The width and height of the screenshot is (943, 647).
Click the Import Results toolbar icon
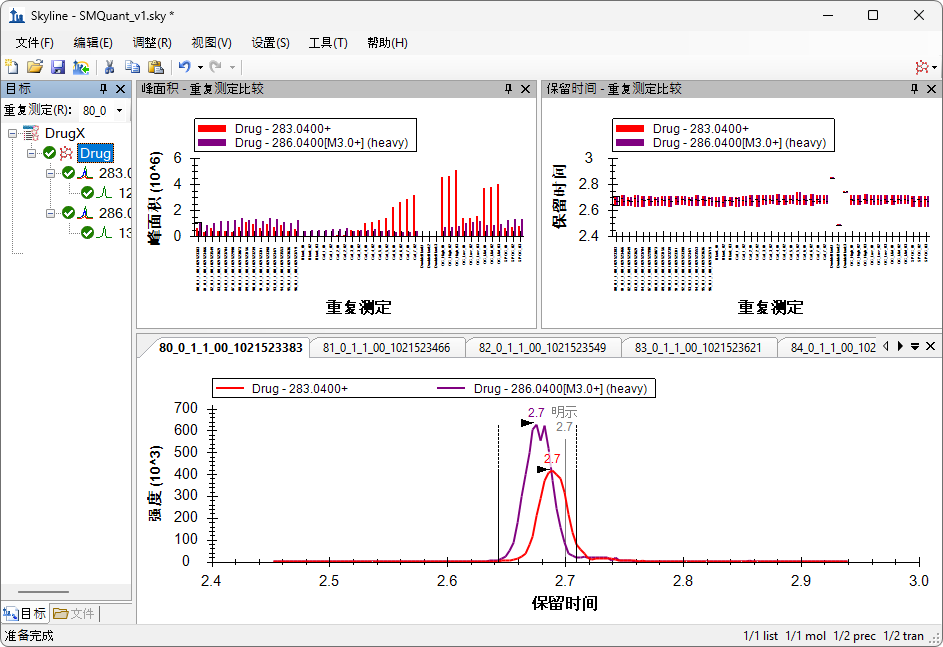[81, 67]
